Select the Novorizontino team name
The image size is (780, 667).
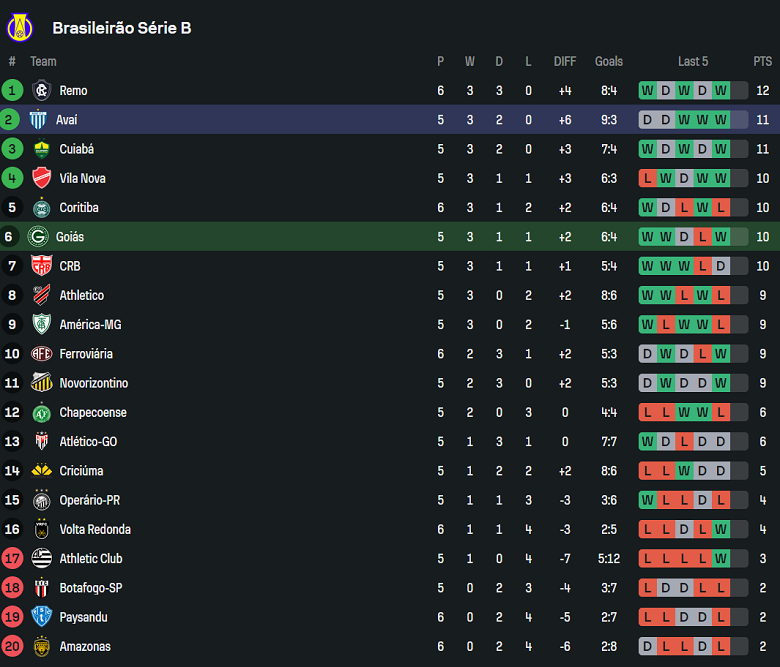click(x=93, y=384)
